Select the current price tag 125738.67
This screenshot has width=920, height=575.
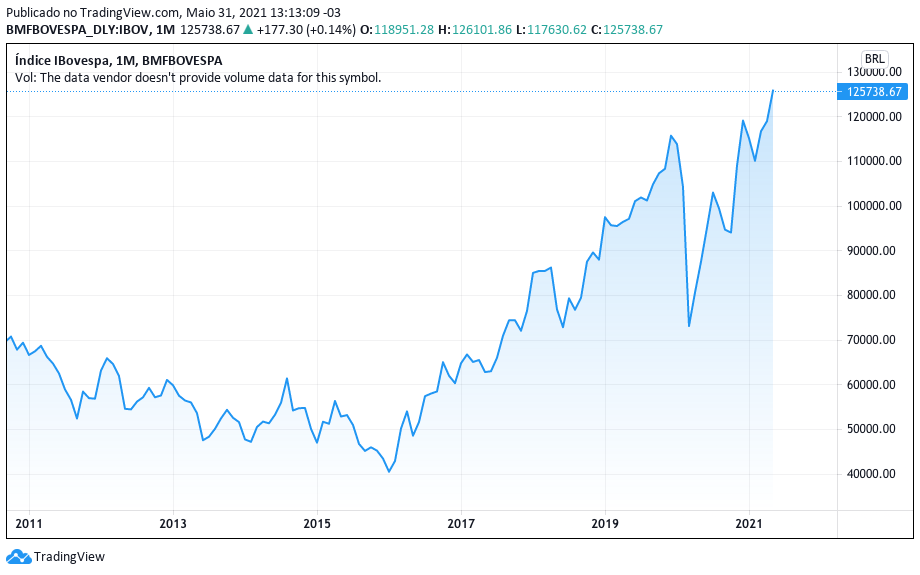point(872,92)
